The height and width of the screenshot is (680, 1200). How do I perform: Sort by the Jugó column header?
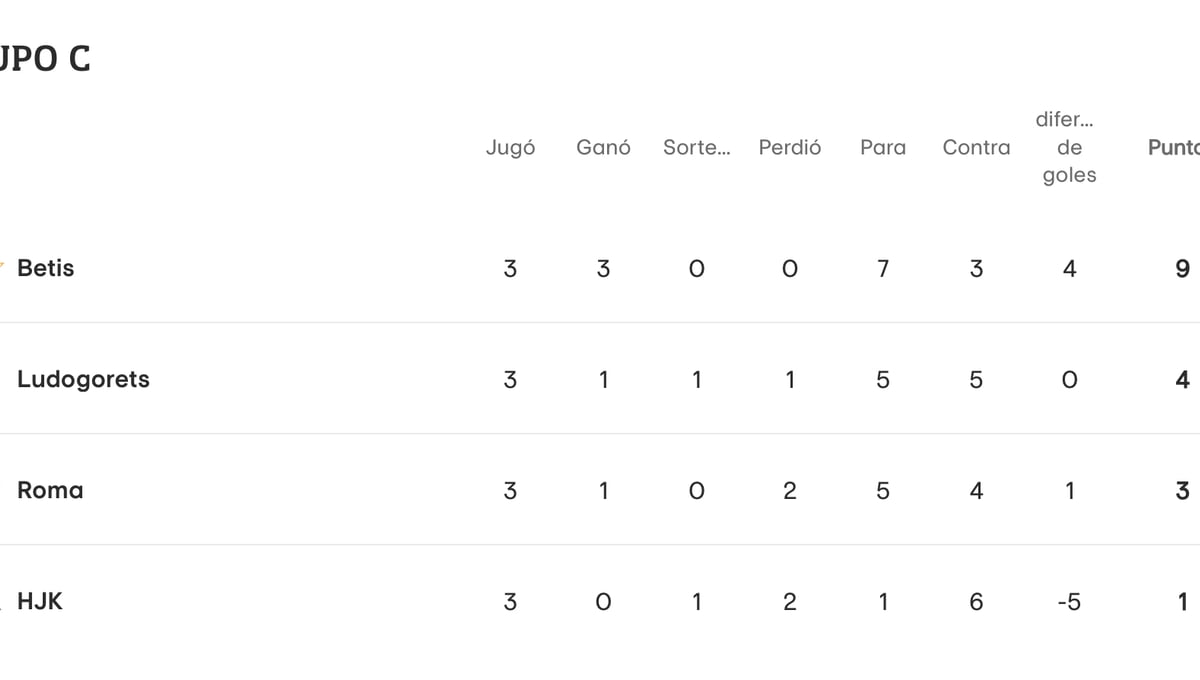(x=510, y=147)
